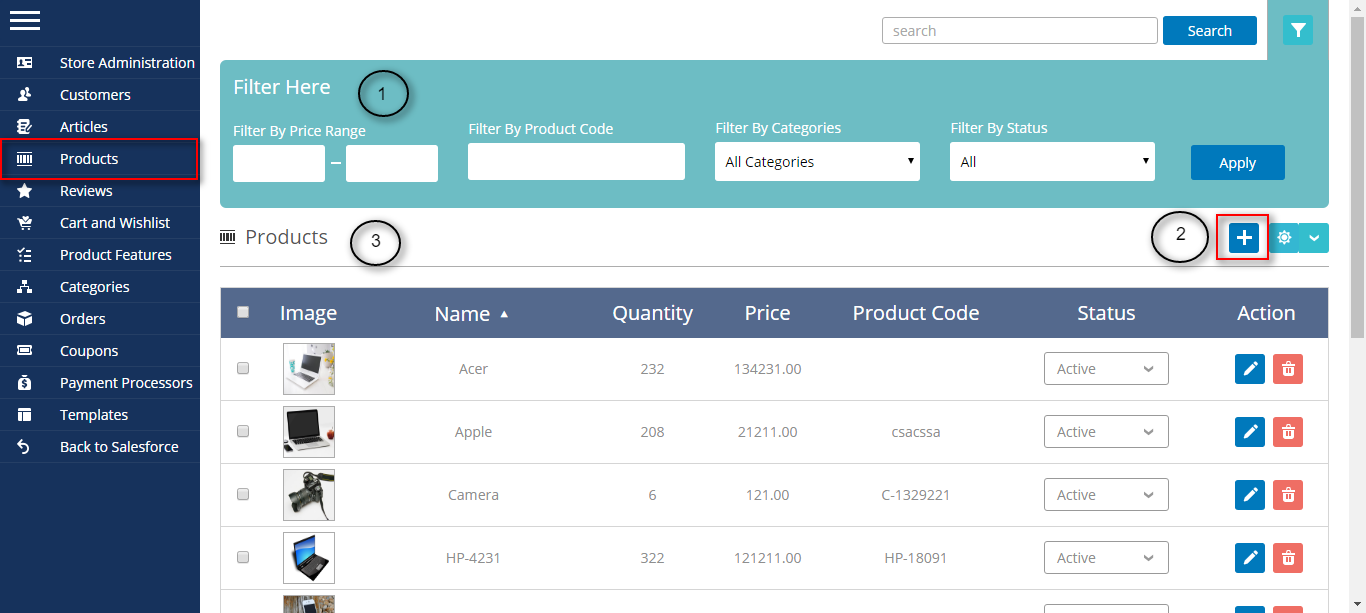Image resolution: width=1366 pixels, height=613 pixels.
Task: Click the filter funnel icon
Action: (x=1298, y=30)
